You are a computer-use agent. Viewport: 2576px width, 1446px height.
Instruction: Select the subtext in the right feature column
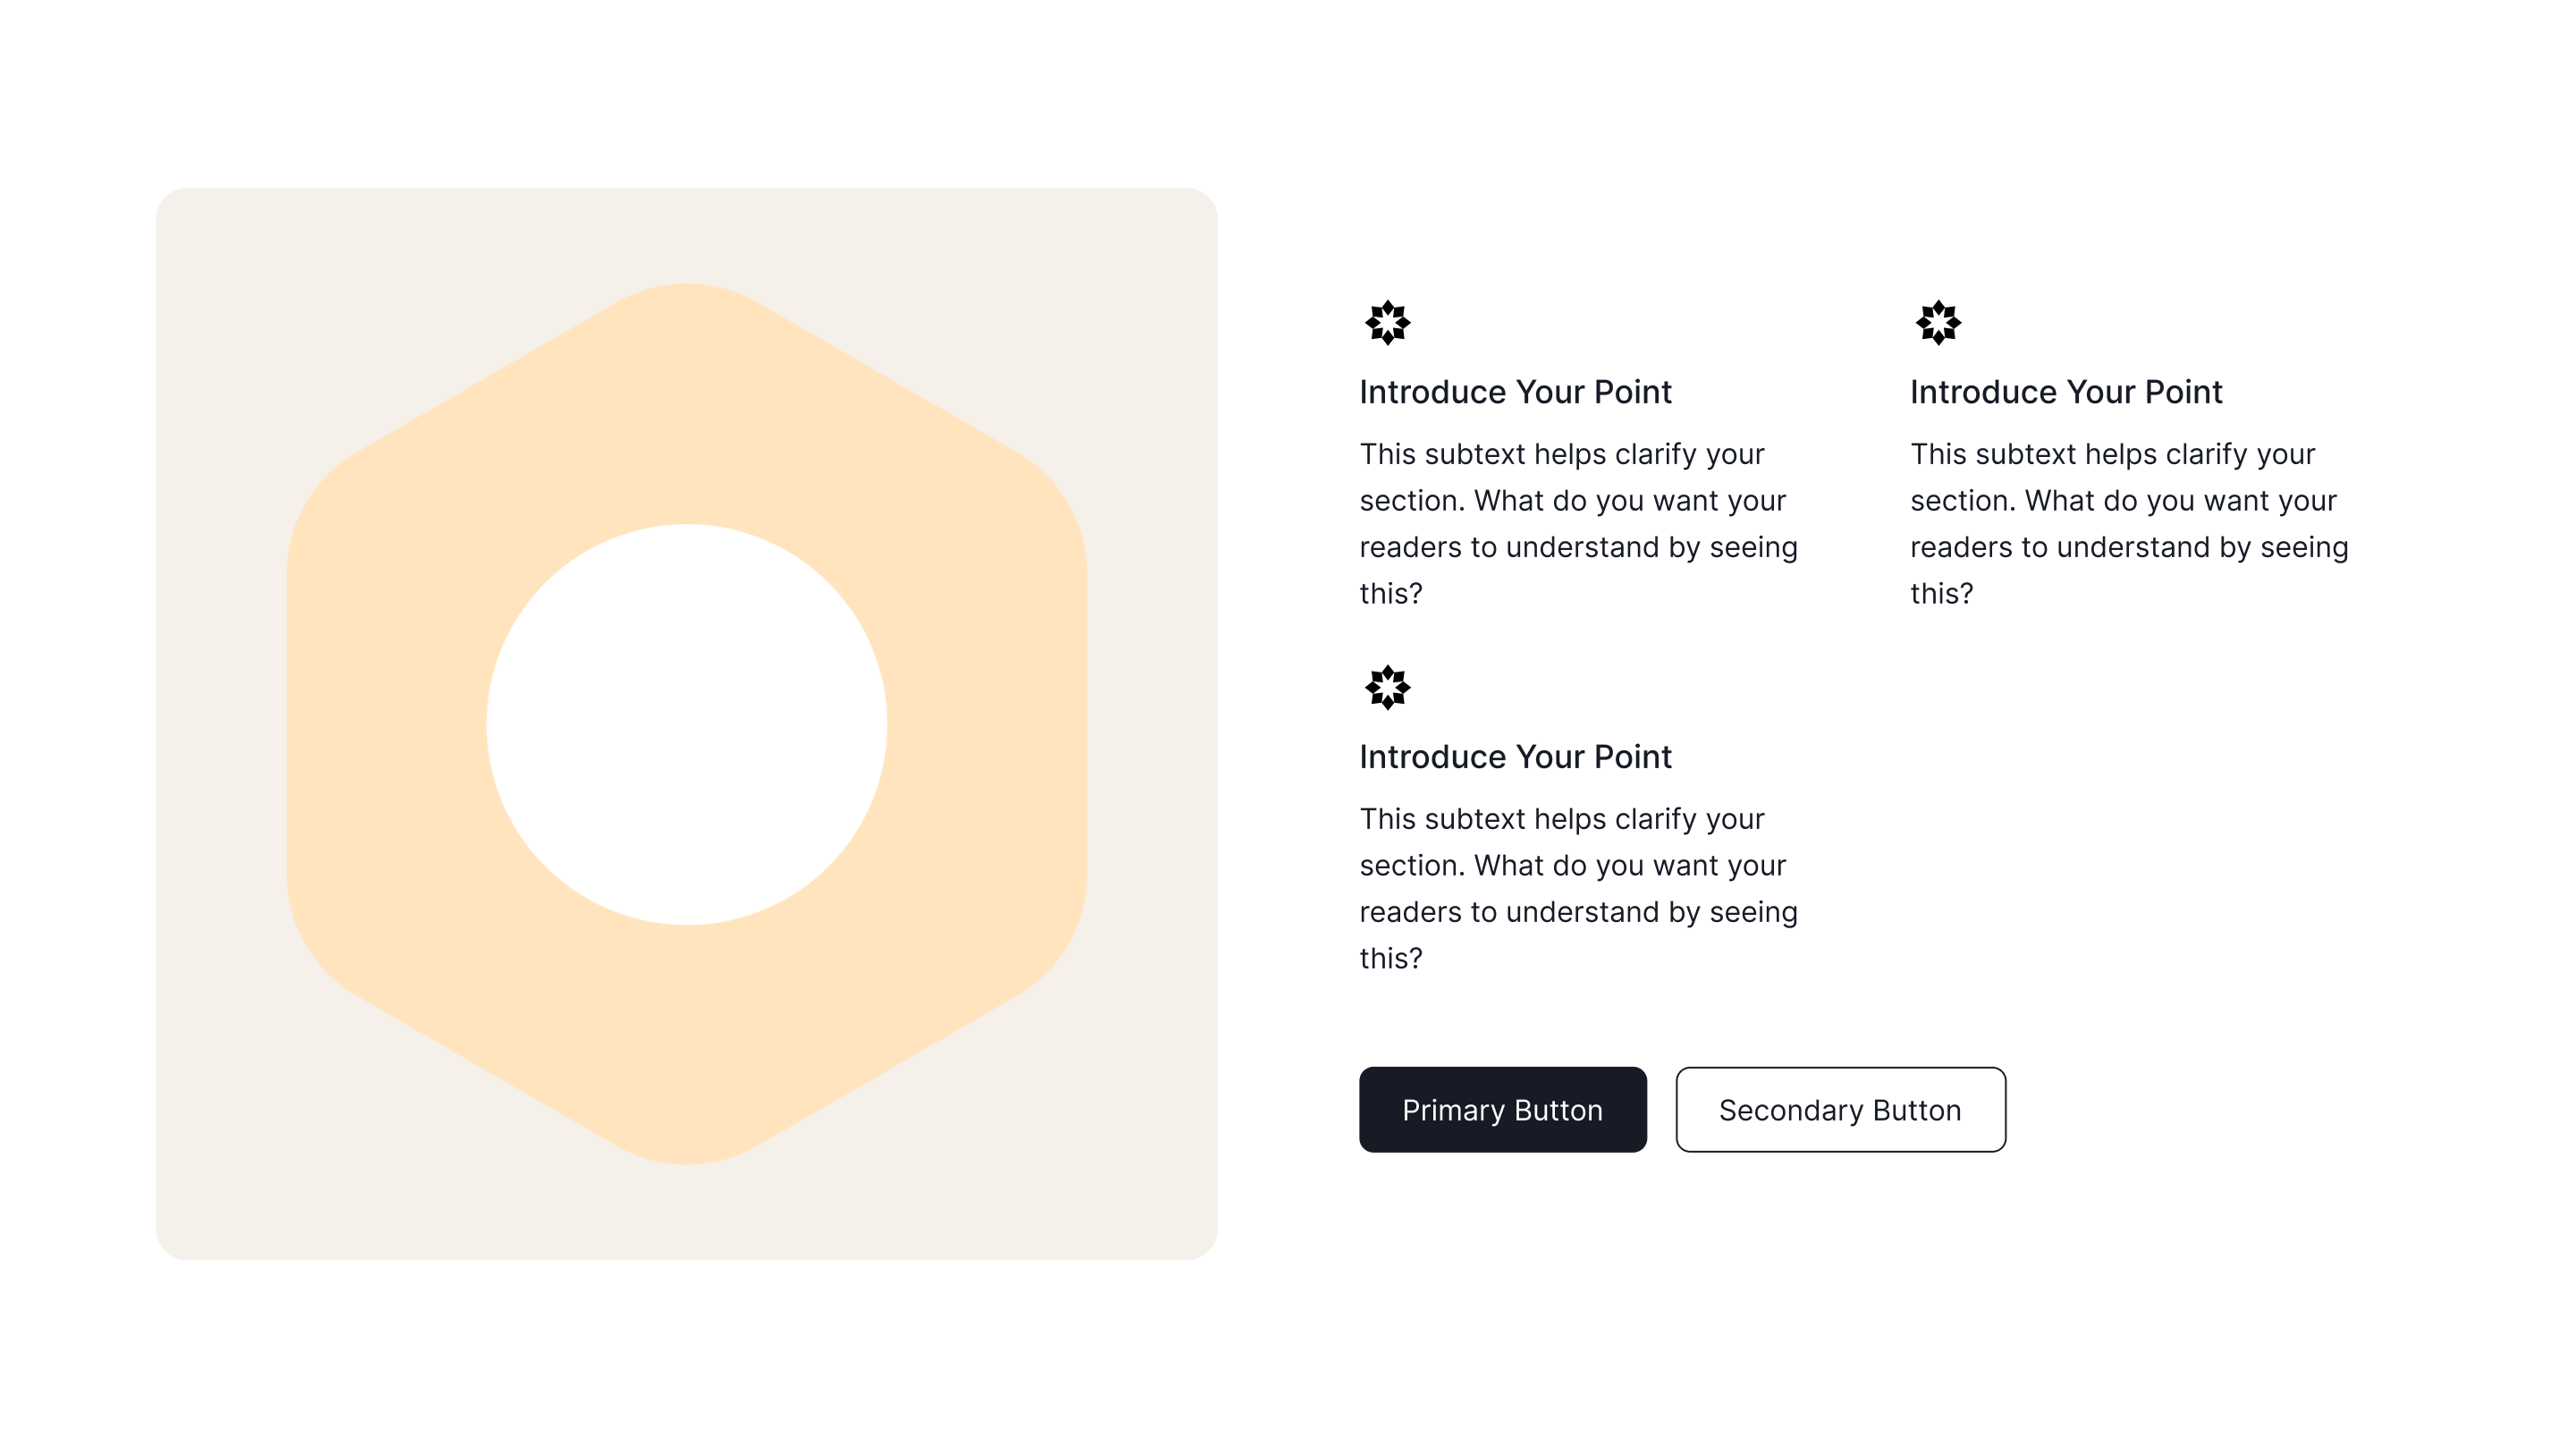pos(2128,523)
